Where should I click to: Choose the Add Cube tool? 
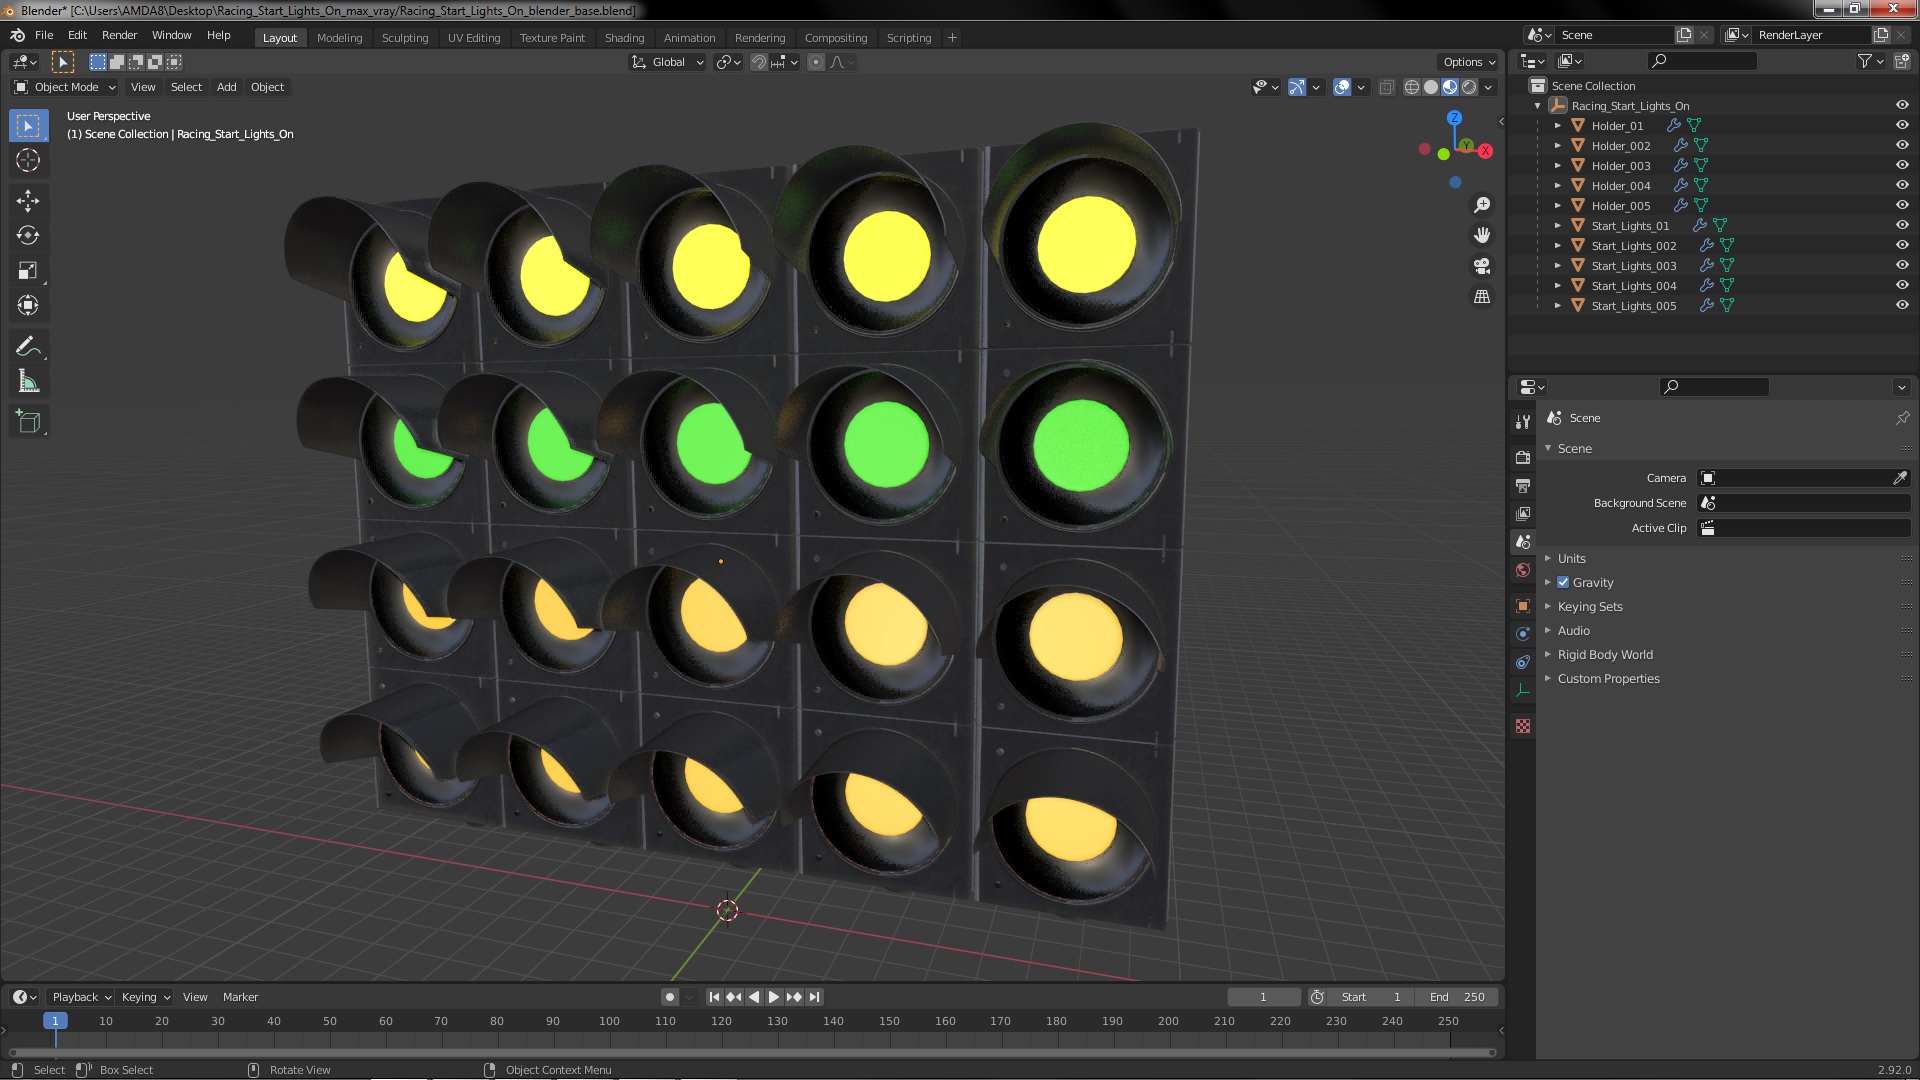pos(28,422)
